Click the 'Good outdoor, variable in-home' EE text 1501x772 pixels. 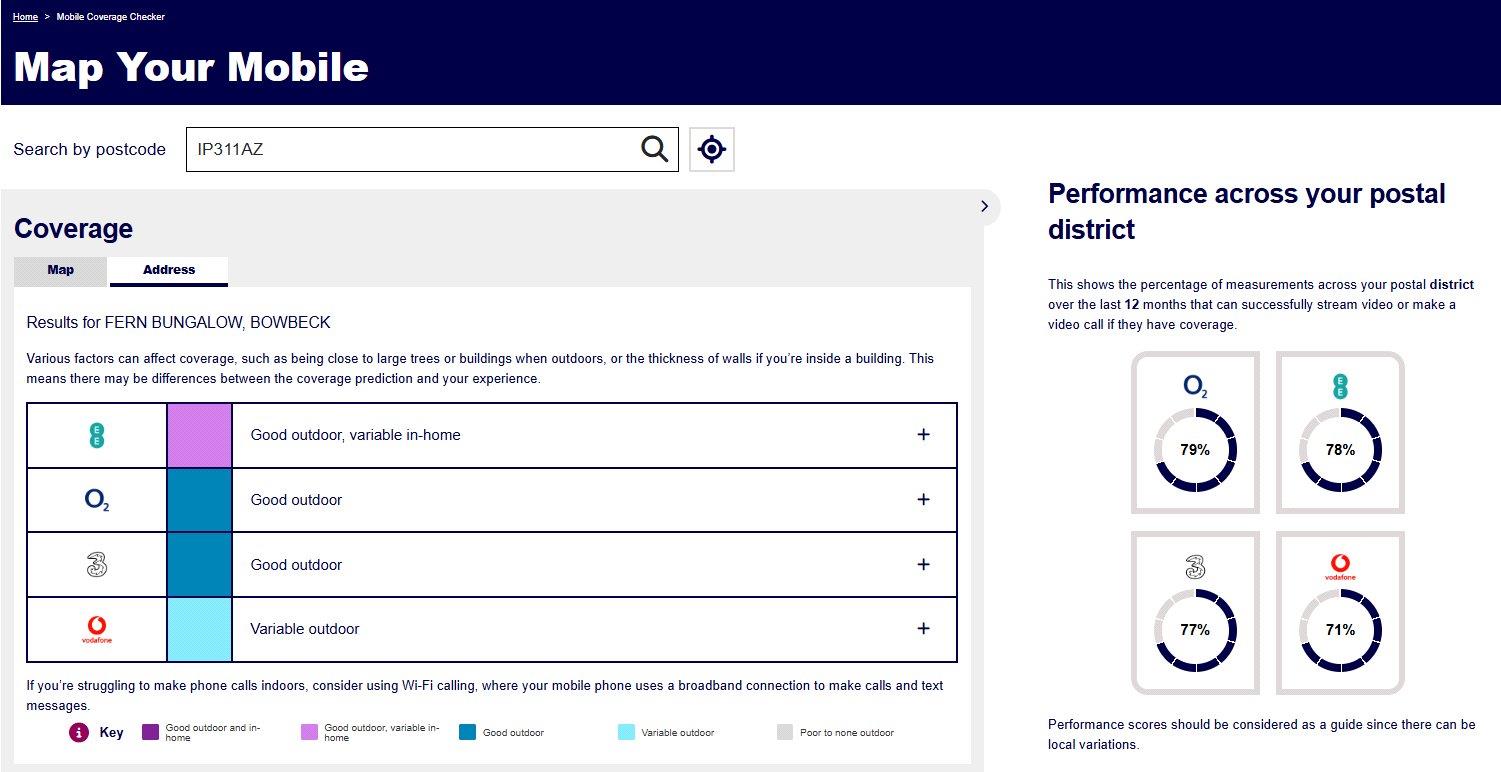click(x=355, y=435)
